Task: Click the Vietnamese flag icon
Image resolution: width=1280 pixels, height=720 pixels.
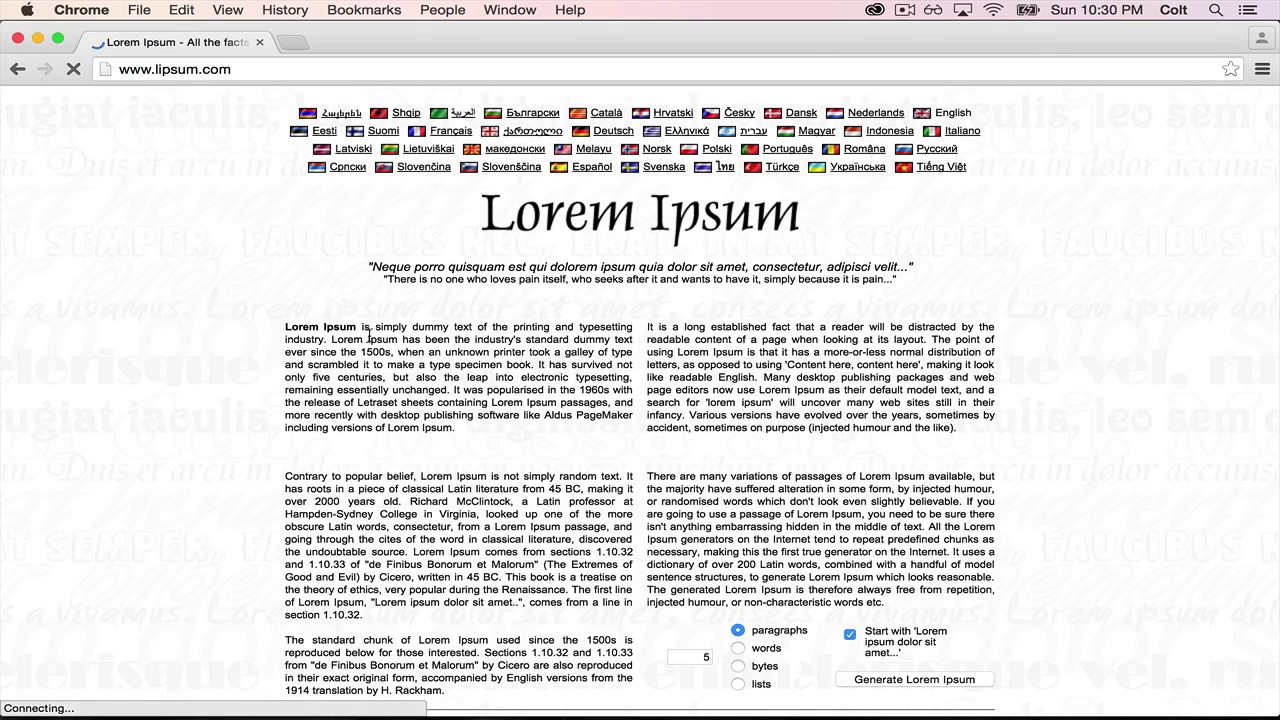Action: (903, 167)
